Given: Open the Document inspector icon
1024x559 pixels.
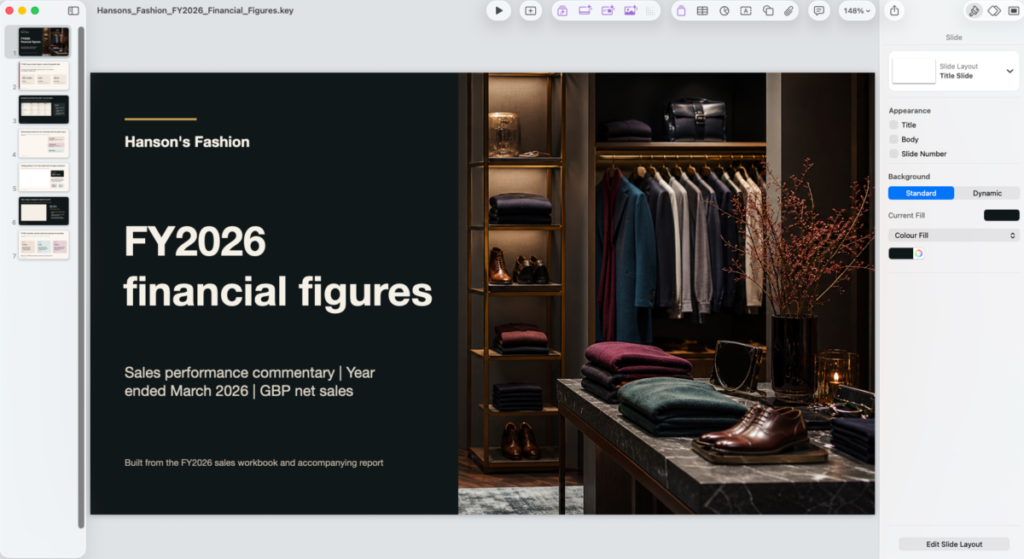Looking at the screenshot, I should click(x=1014, y=10).
